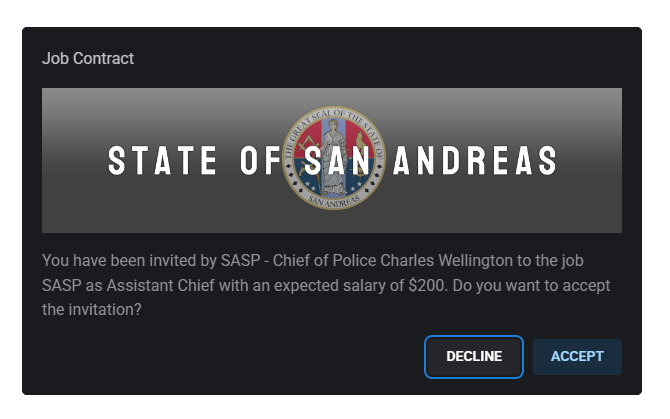
Task: Click the word OF in the banner
Action: 262,161
